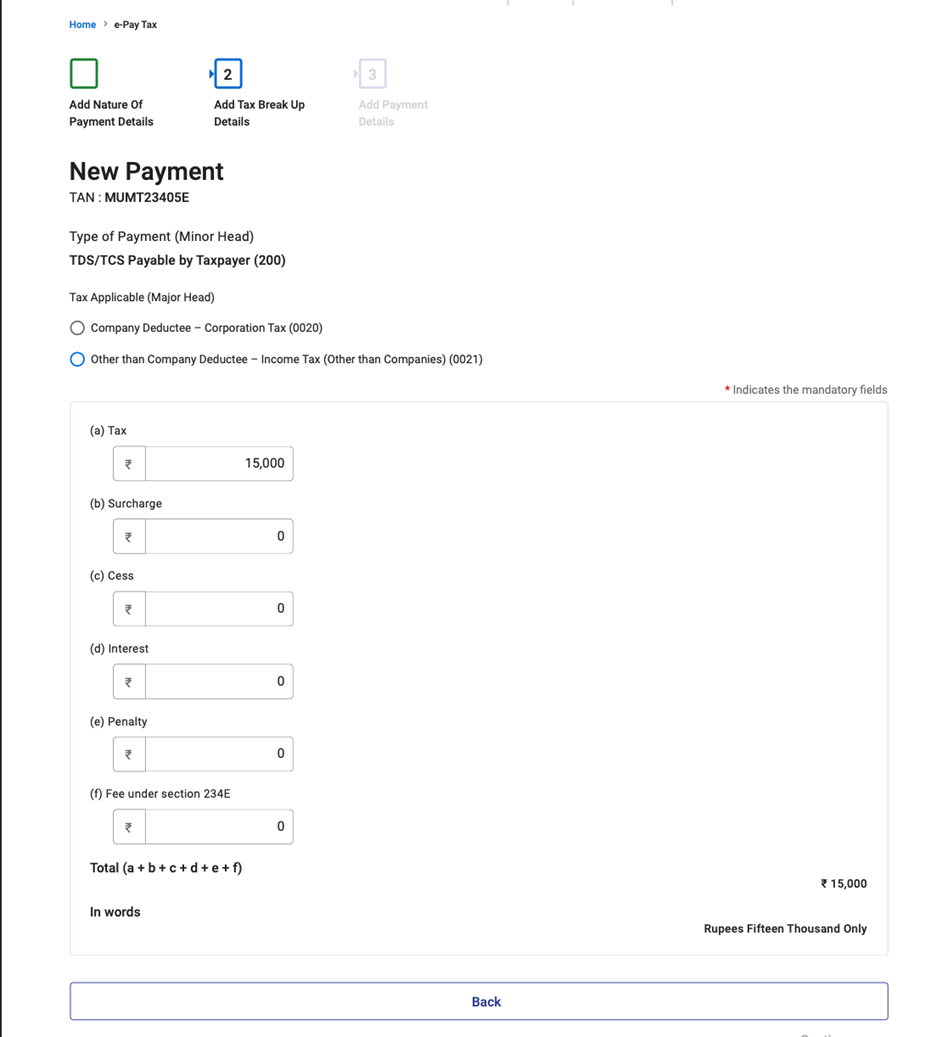Image resolution: width=925 pixels, height=1037 pixels.
Task: Click Rupees Fifteen Thousand Only text
Action: pyautogui.click(x=785, y=929)
